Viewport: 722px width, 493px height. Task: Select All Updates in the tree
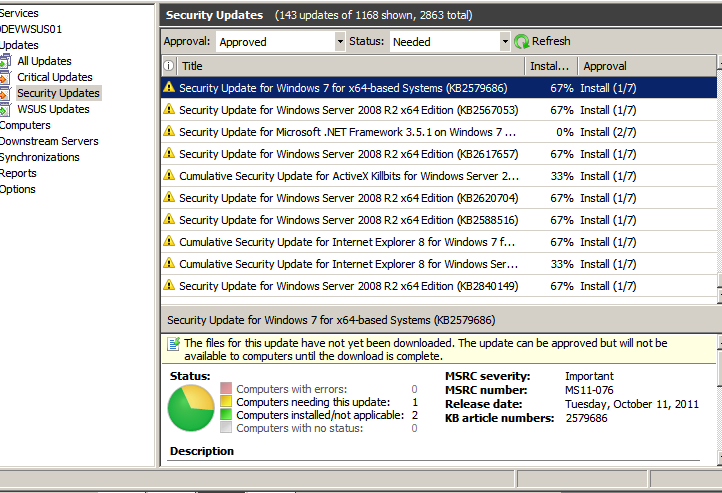[x=44, y=61]
